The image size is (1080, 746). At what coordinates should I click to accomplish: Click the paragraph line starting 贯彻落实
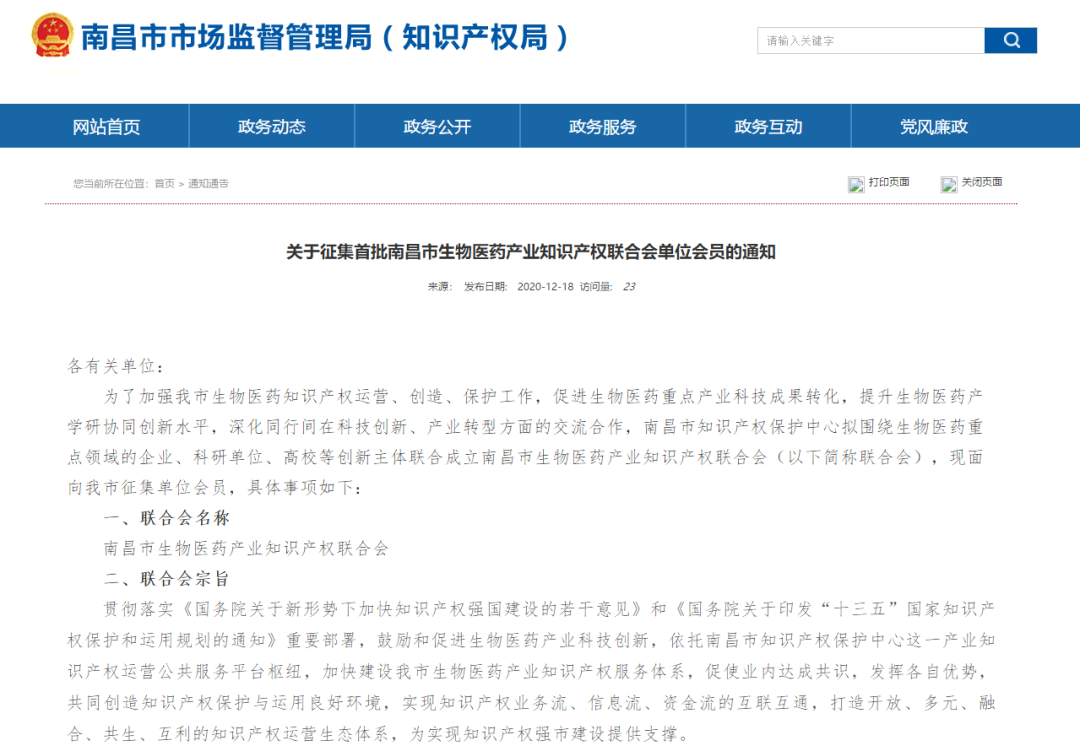[x=549, y=609]
